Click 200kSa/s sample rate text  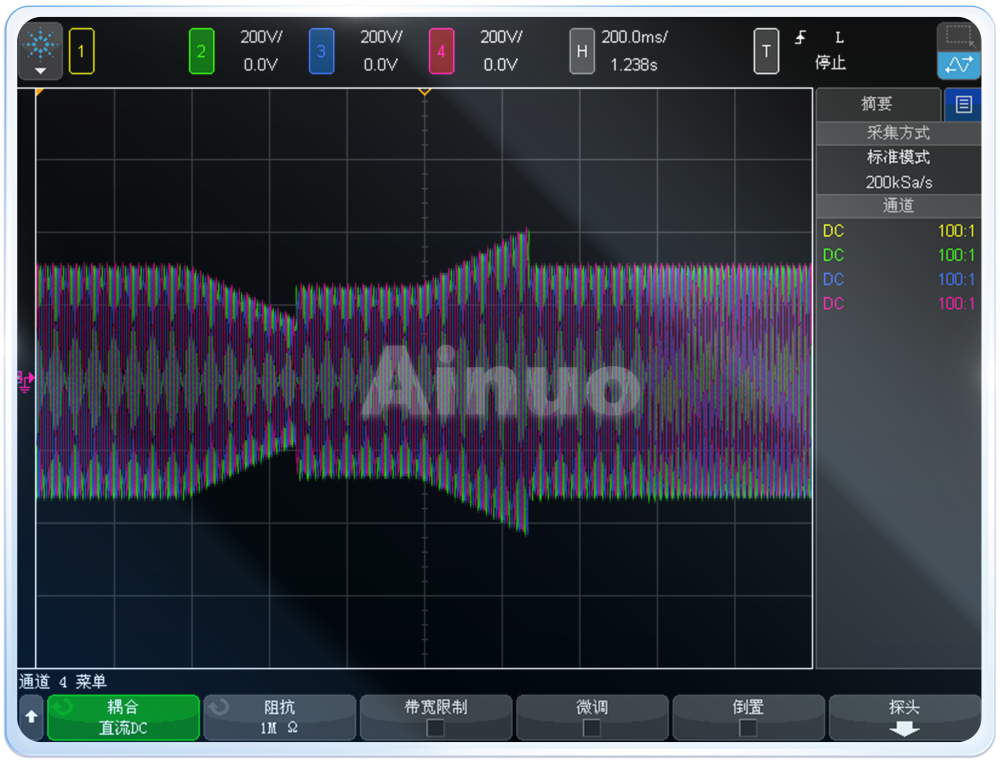[x=899, y=182]
